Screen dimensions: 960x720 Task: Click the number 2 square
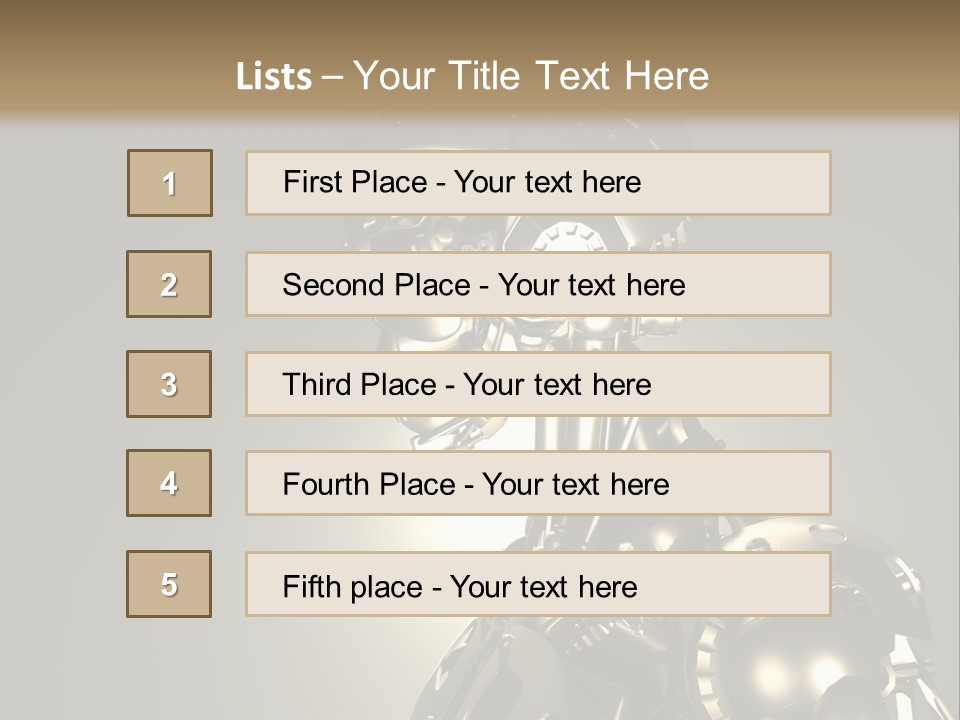(169, 284)
